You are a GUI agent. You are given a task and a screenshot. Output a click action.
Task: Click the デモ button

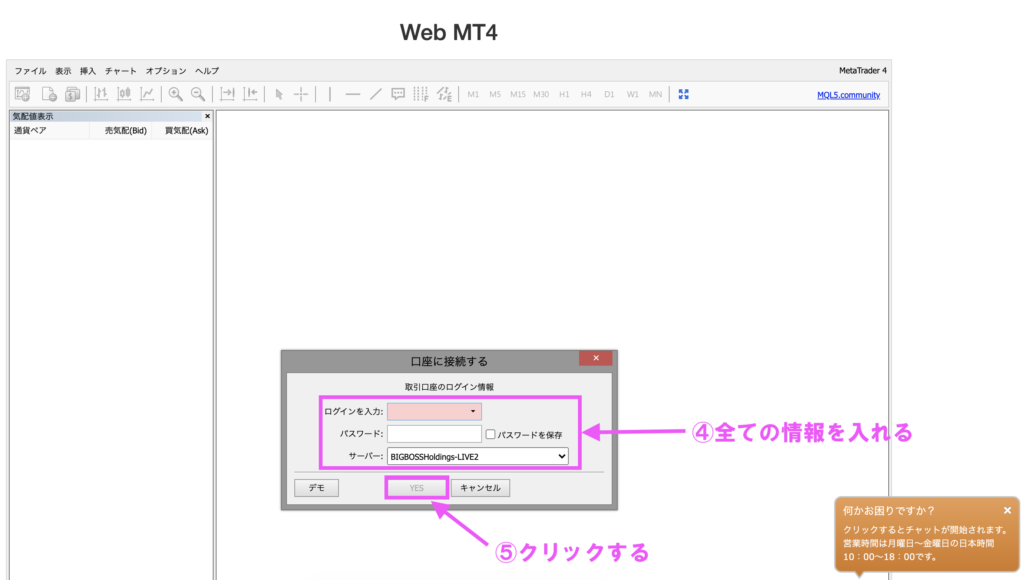tap(317, 488)
